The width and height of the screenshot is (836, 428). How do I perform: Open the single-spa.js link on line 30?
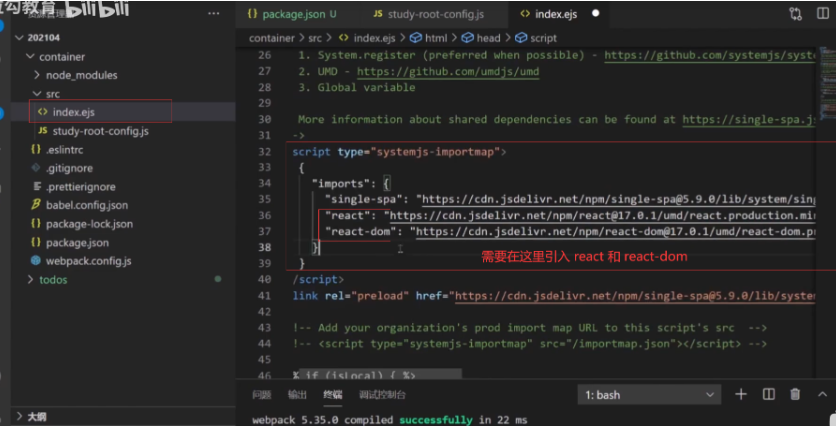coord(749,119)
